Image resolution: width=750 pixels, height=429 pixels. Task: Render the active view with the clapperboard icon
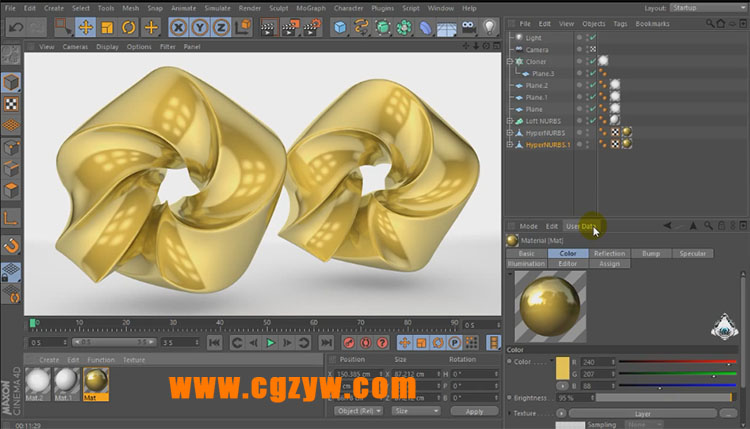point(269,27)
